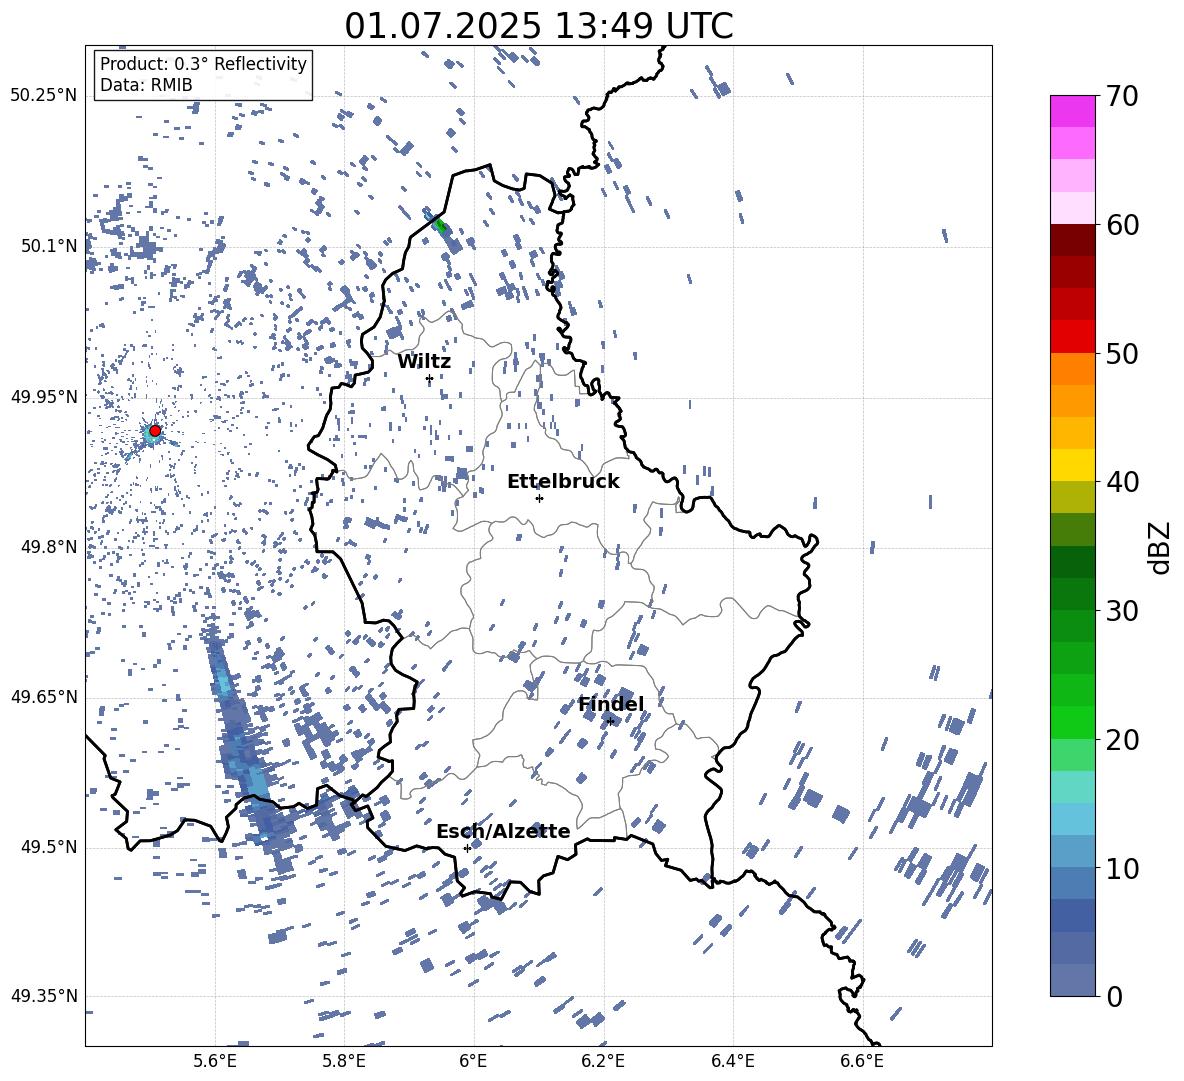This screenshot has width=1184, height=1081.
Task: Click the 20 colorbar tick label
Action: pos(1122,740)
